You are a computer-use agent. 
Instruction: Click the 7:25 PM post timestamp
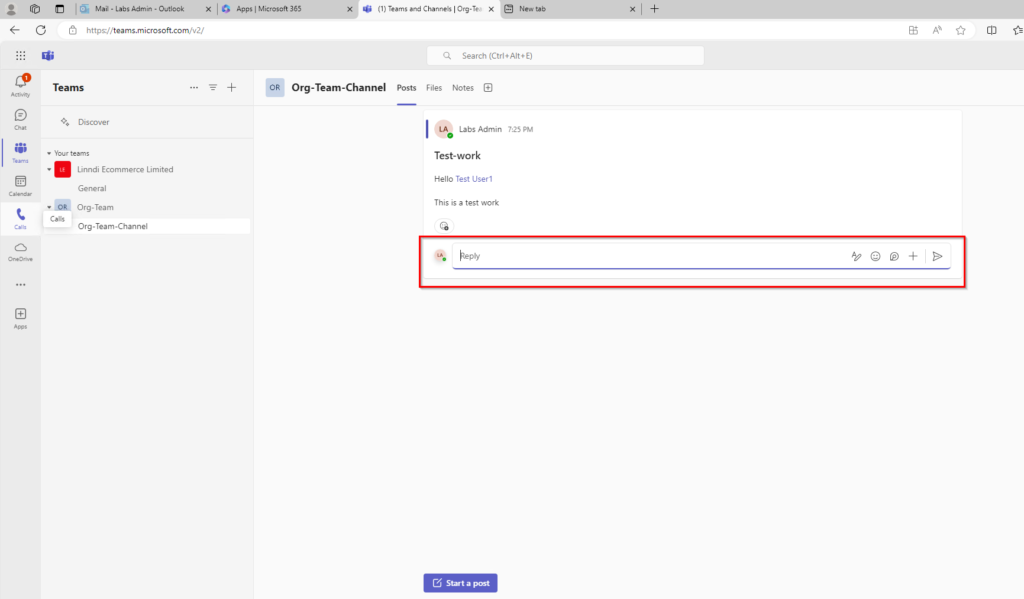[x=520, y=129]
